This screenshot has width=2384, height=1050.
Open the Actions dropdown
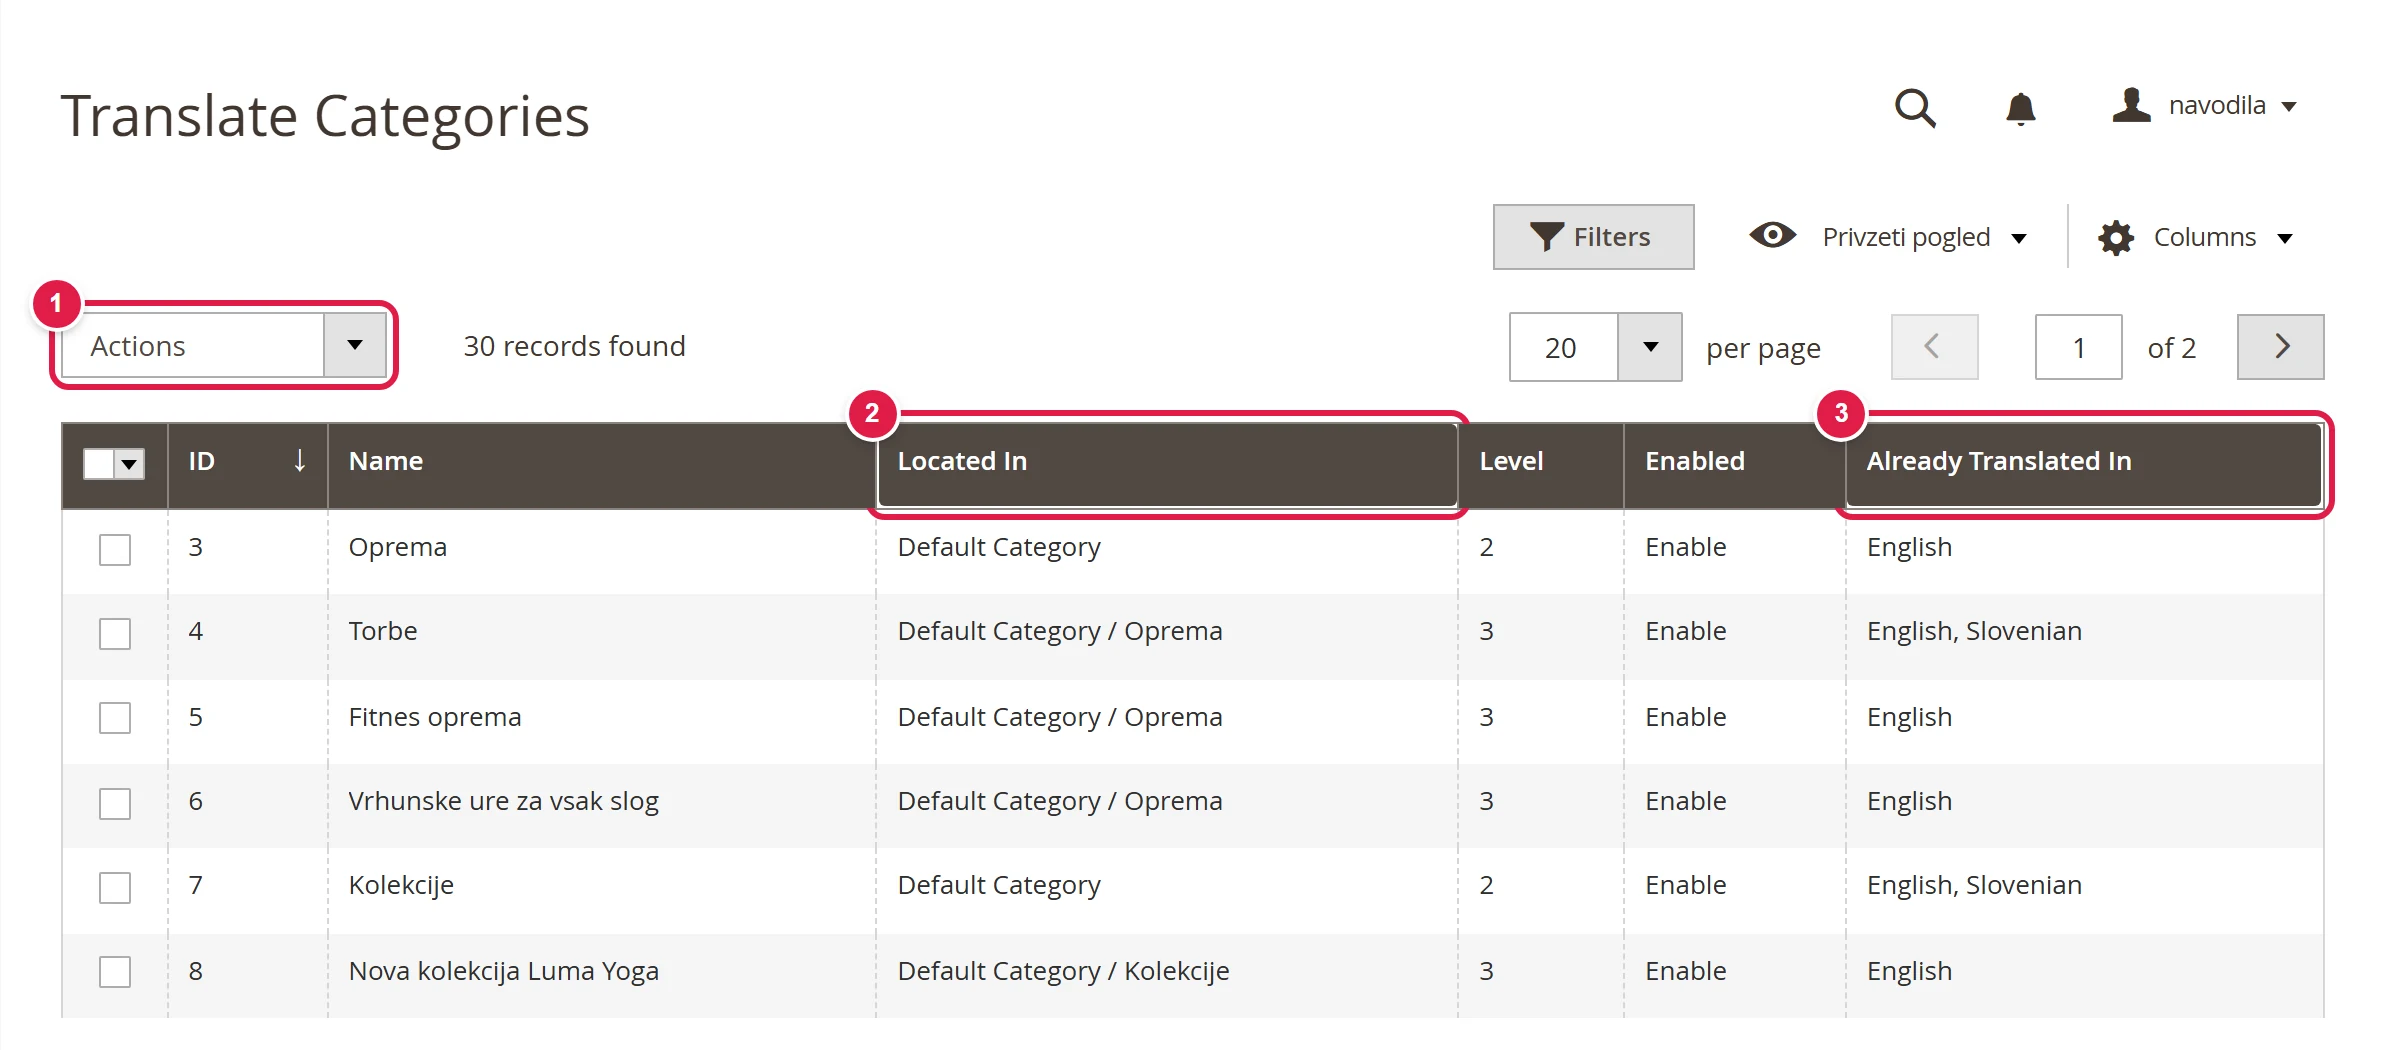(x=224, y=346)
